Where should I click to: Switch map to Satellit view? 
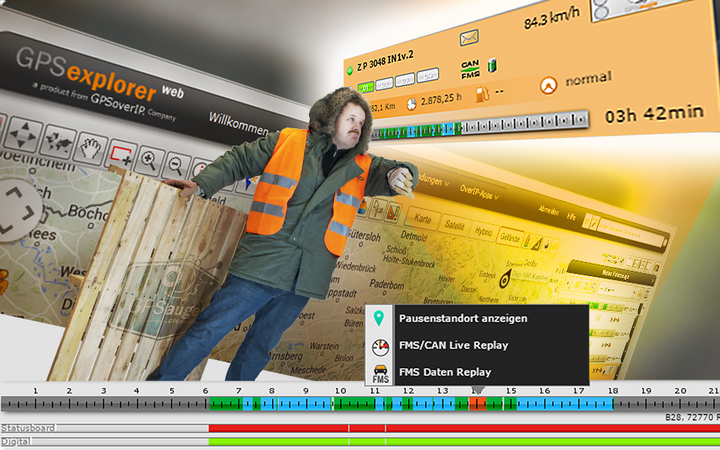coord(454,225)
